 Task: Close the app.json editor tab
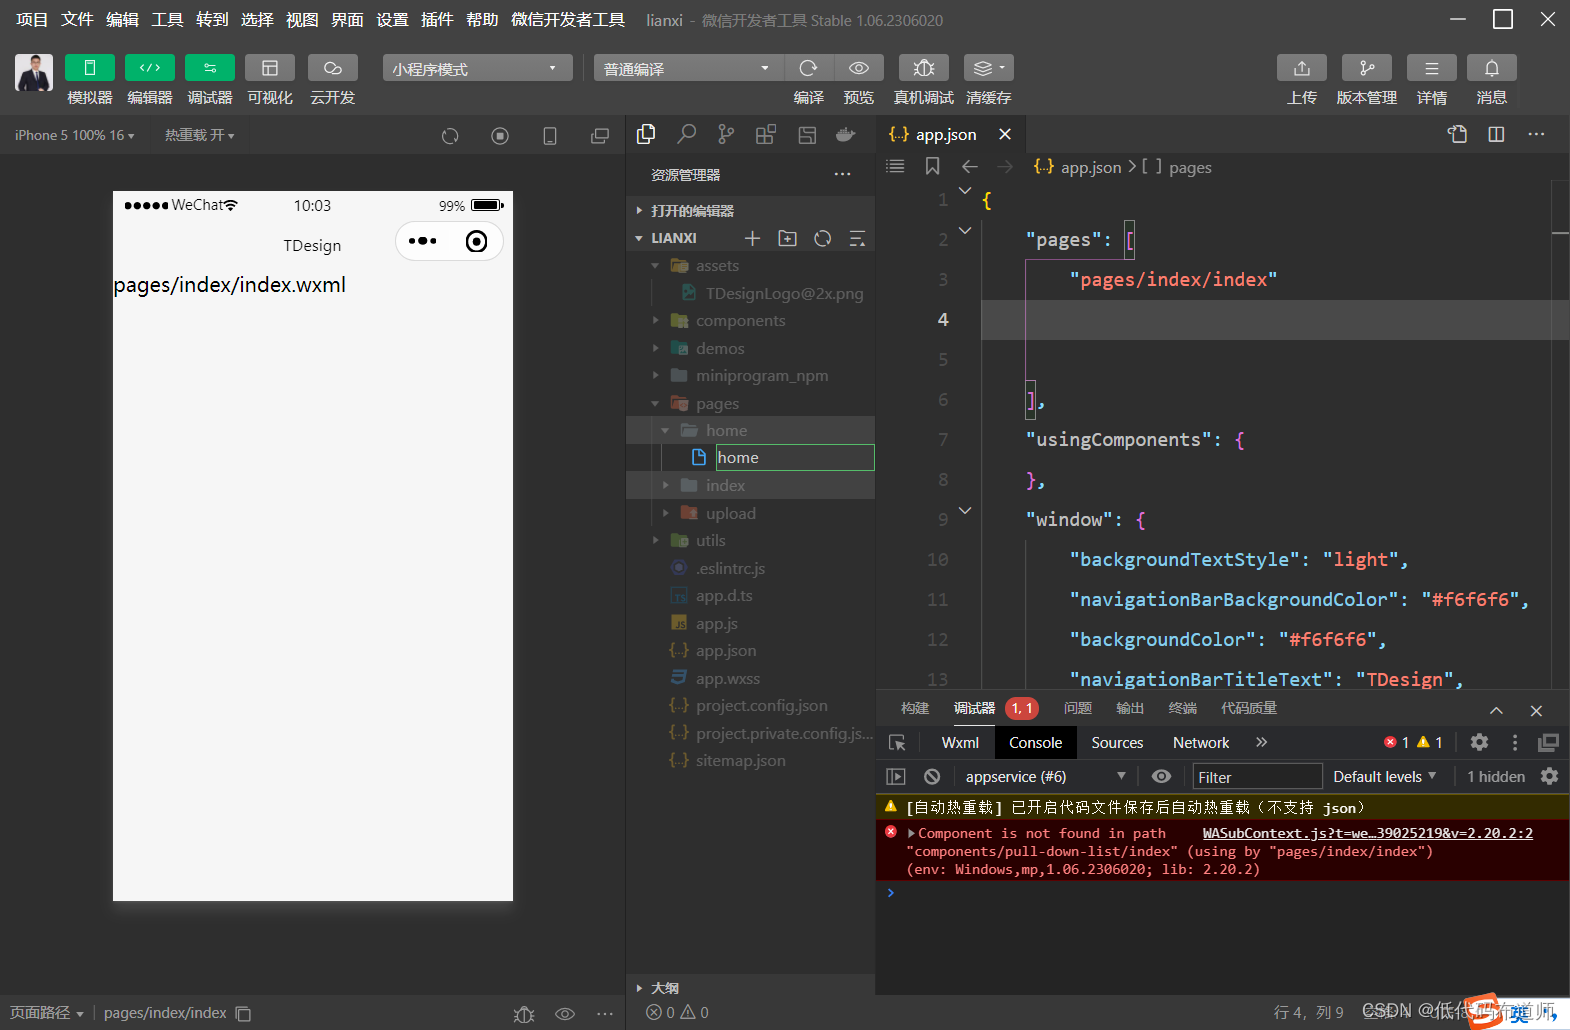1005,134
